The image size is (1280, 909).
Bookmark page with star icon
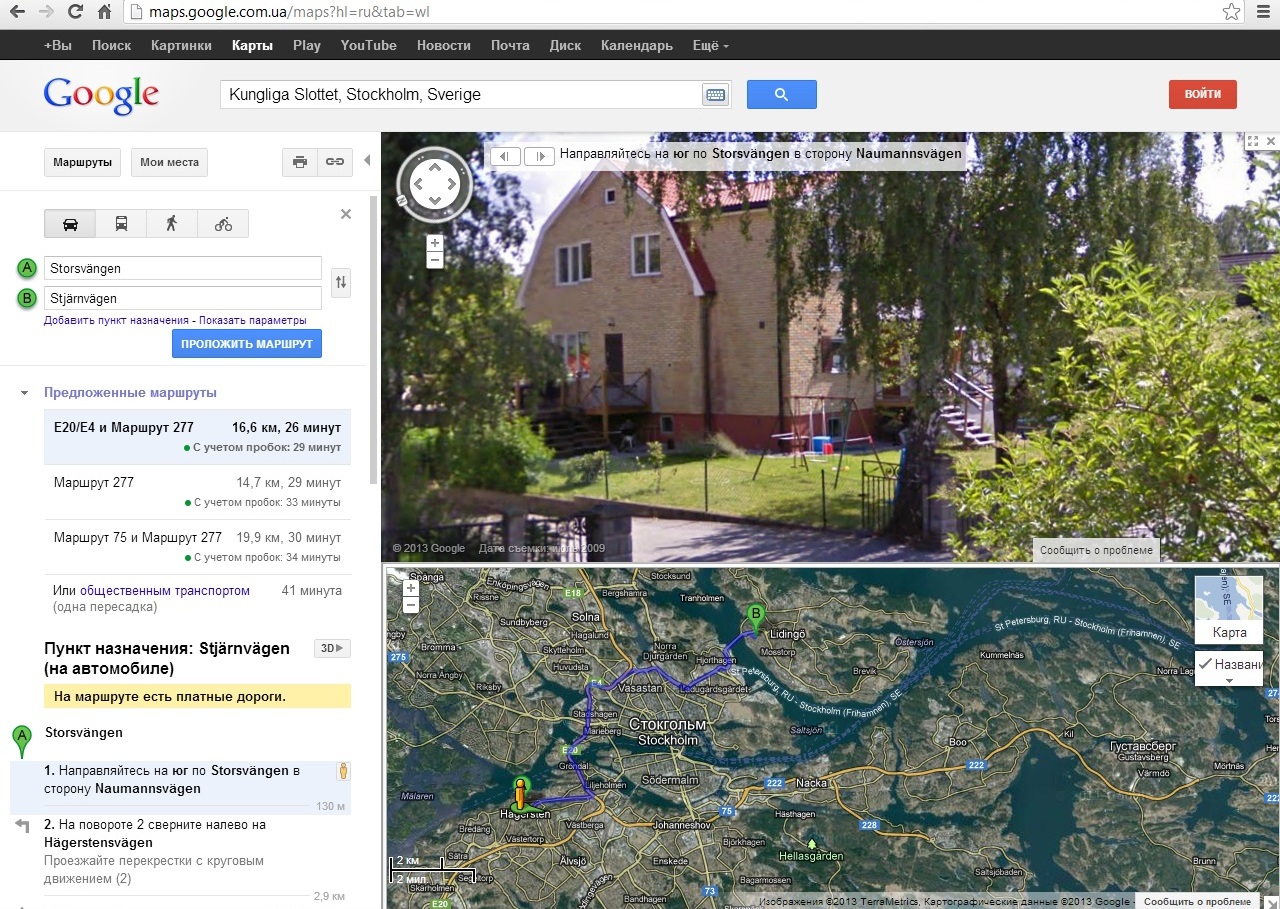point(1231,13)
